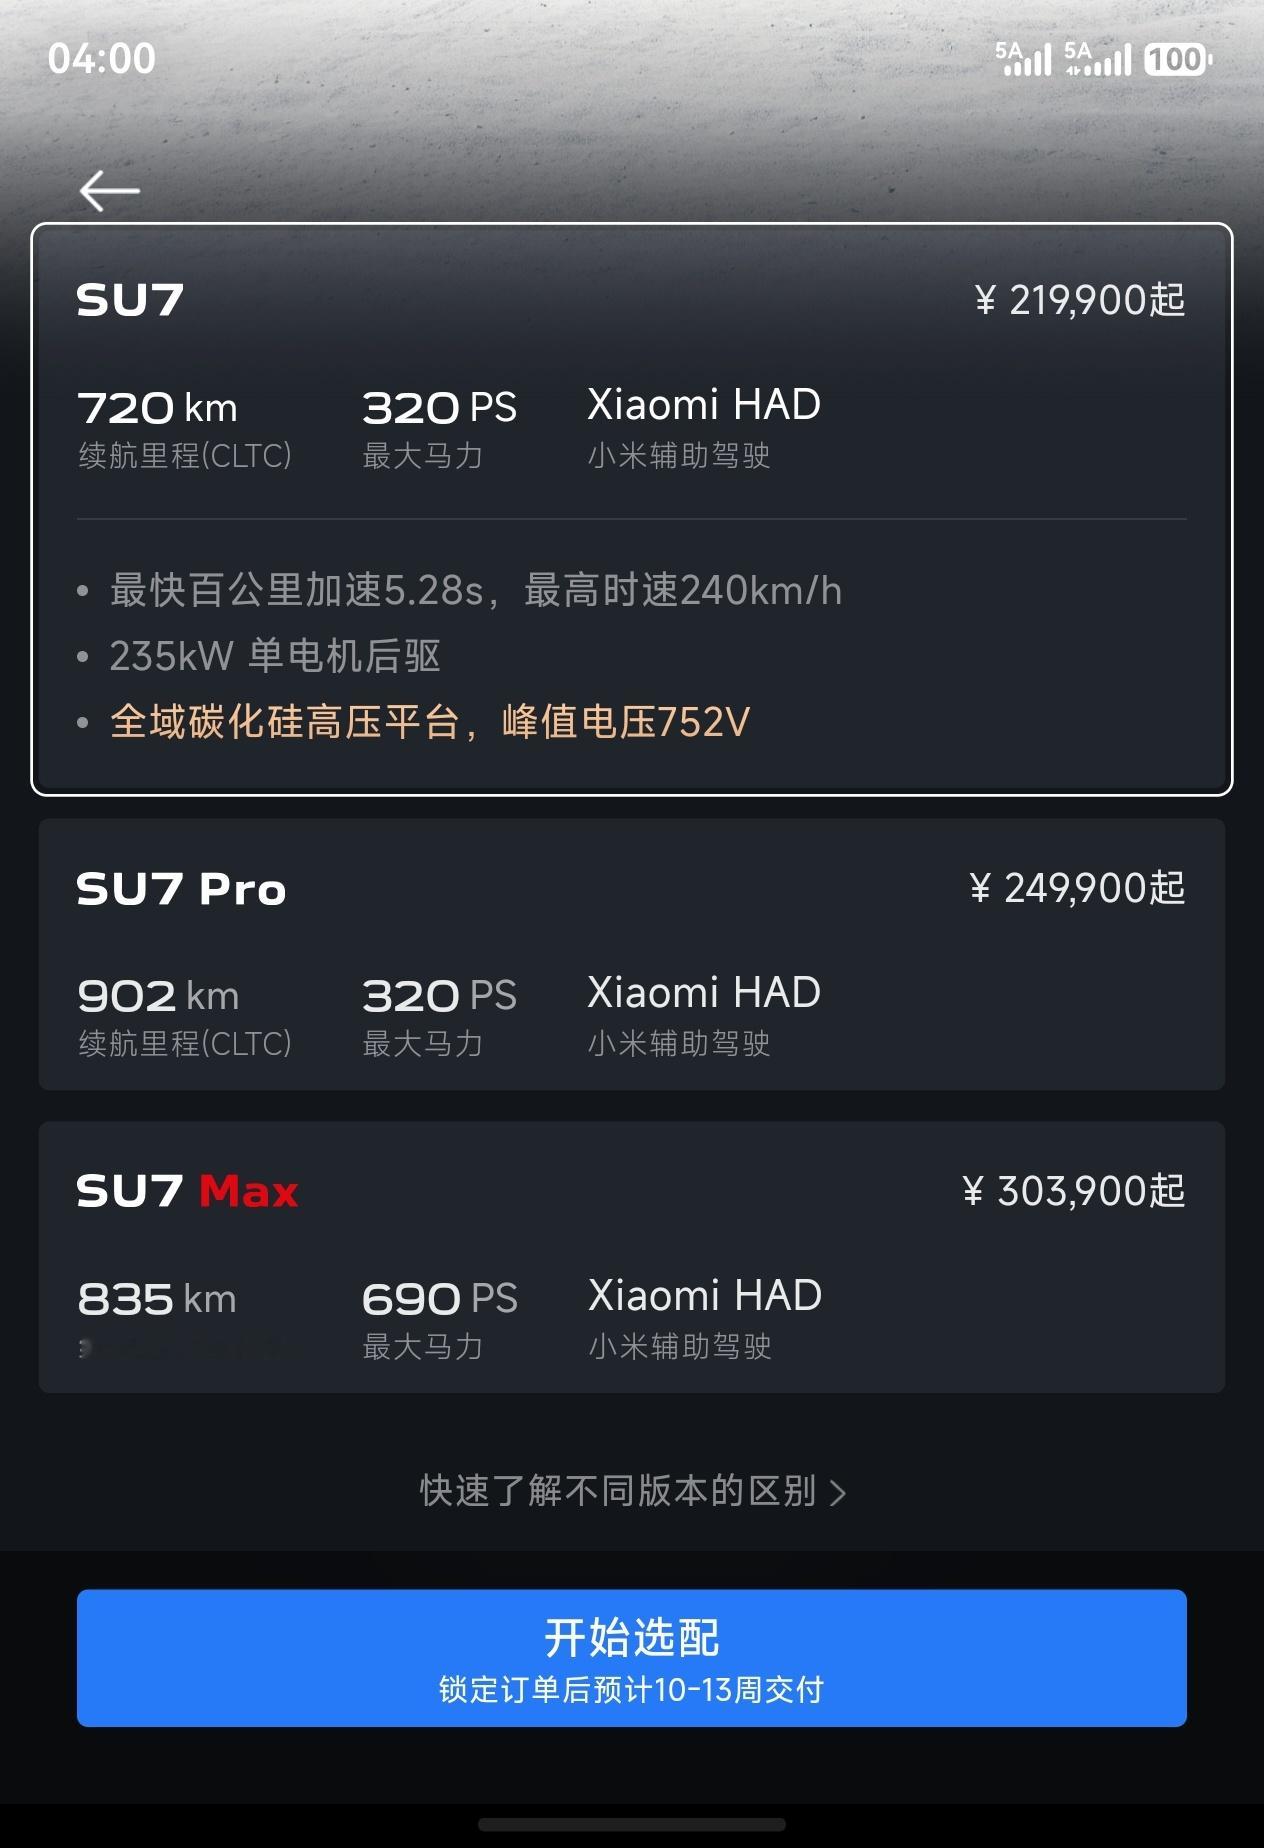1264x1848 pixels.
Task: Open 快速了解不同版本的区别 comparison link
Action: 633,1491
